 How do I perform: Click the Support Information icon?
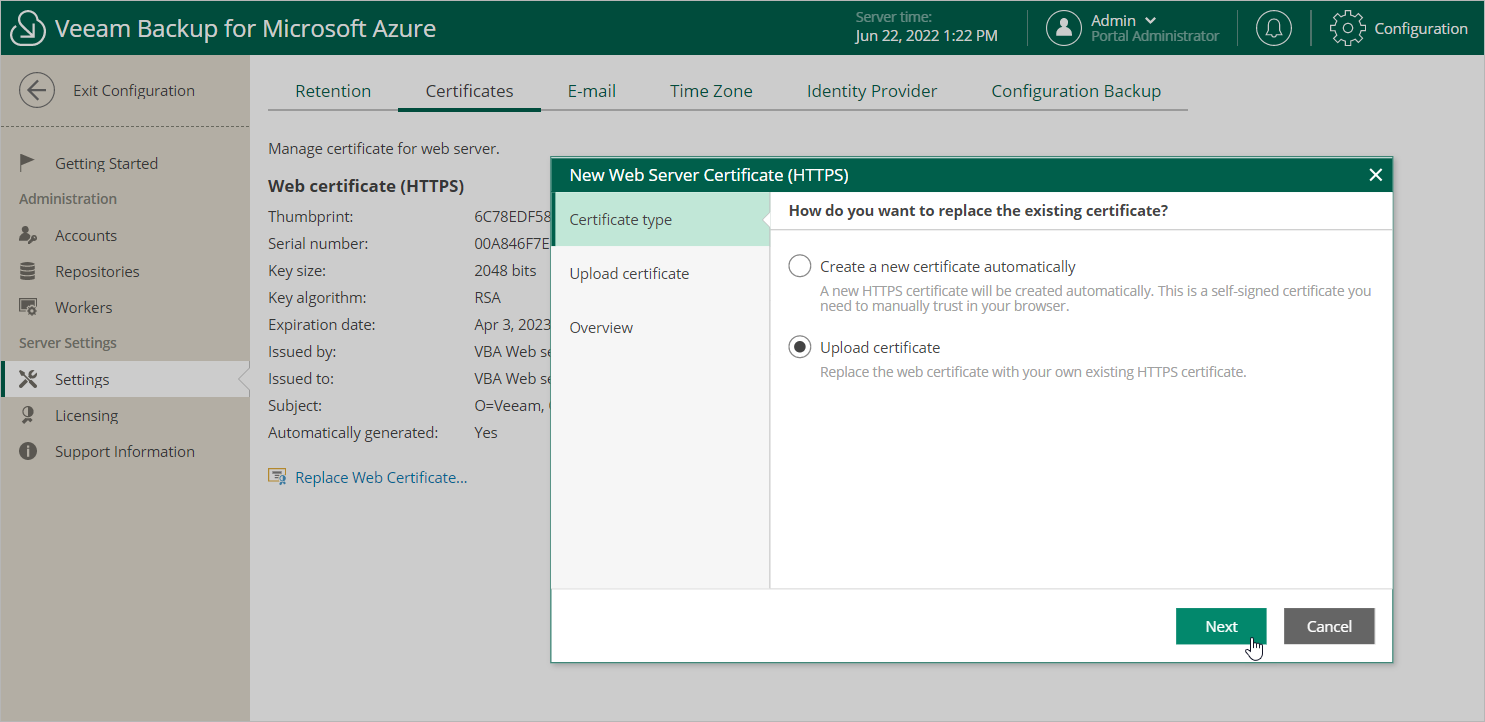click(28, 452)
